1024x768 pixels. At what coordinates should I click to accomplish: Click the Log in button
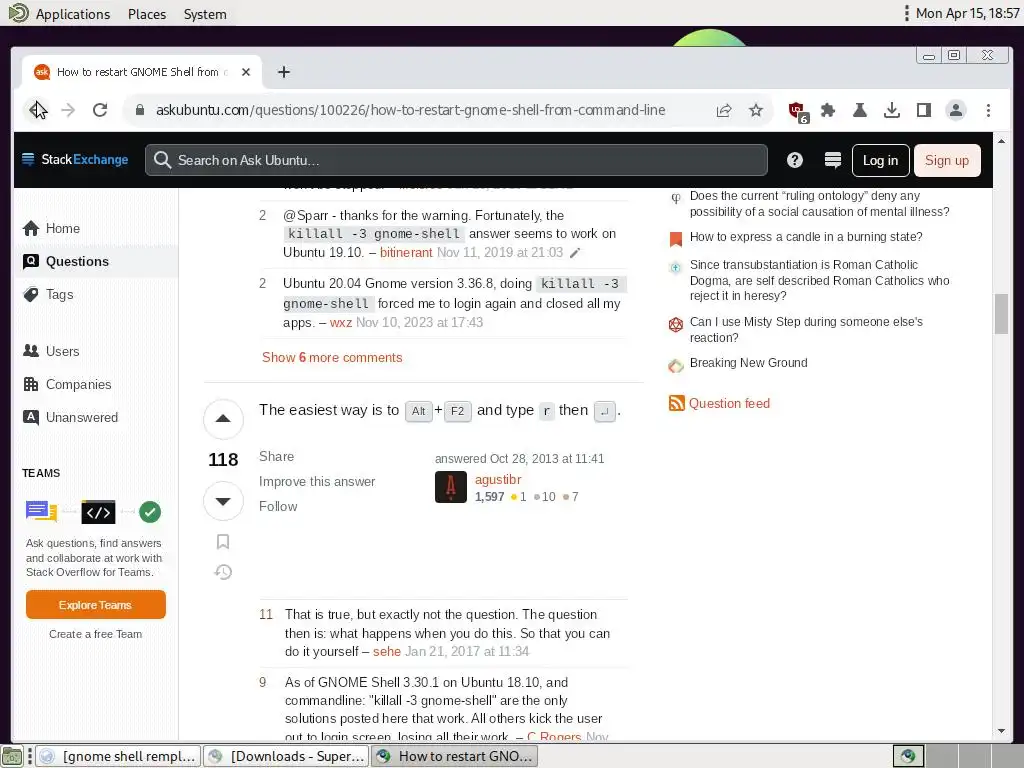point(880,160)
